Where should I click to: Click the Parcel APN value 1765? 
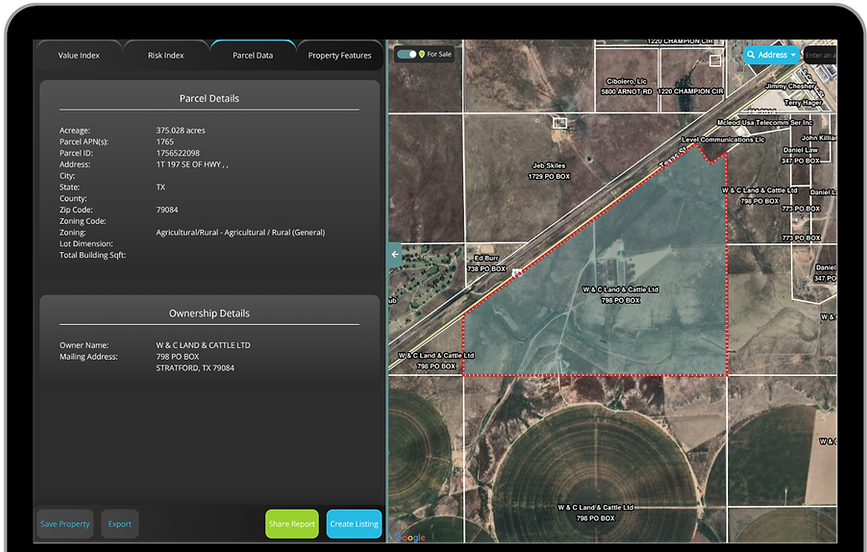(x=165, y=142)
